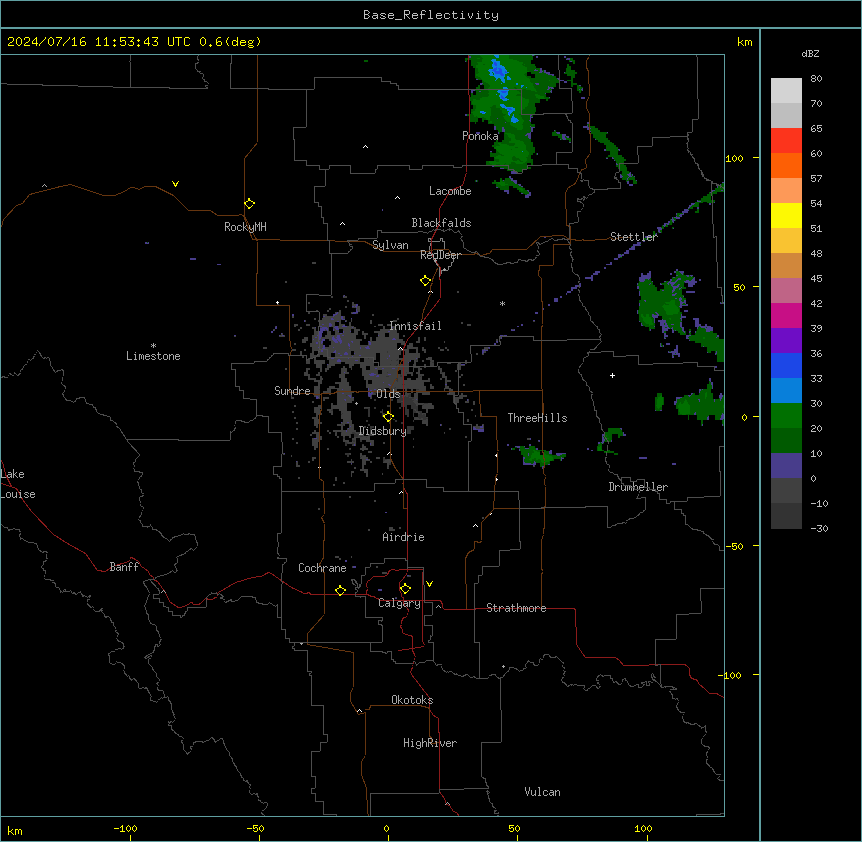
Task: Select the yellow diamond marker above Didsbury
Action: pyautogui.click(x=389, y=417)
